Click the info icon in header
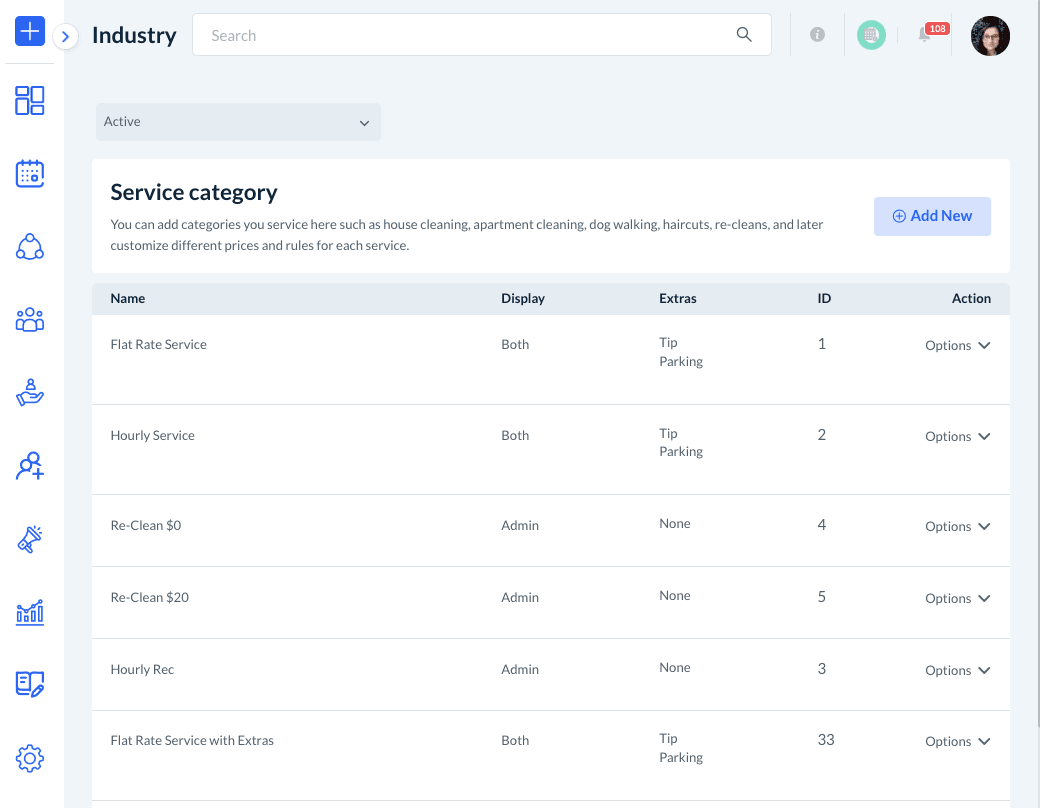The width and height of the screenshot is (1040, 808). click(x=817, y=35)
